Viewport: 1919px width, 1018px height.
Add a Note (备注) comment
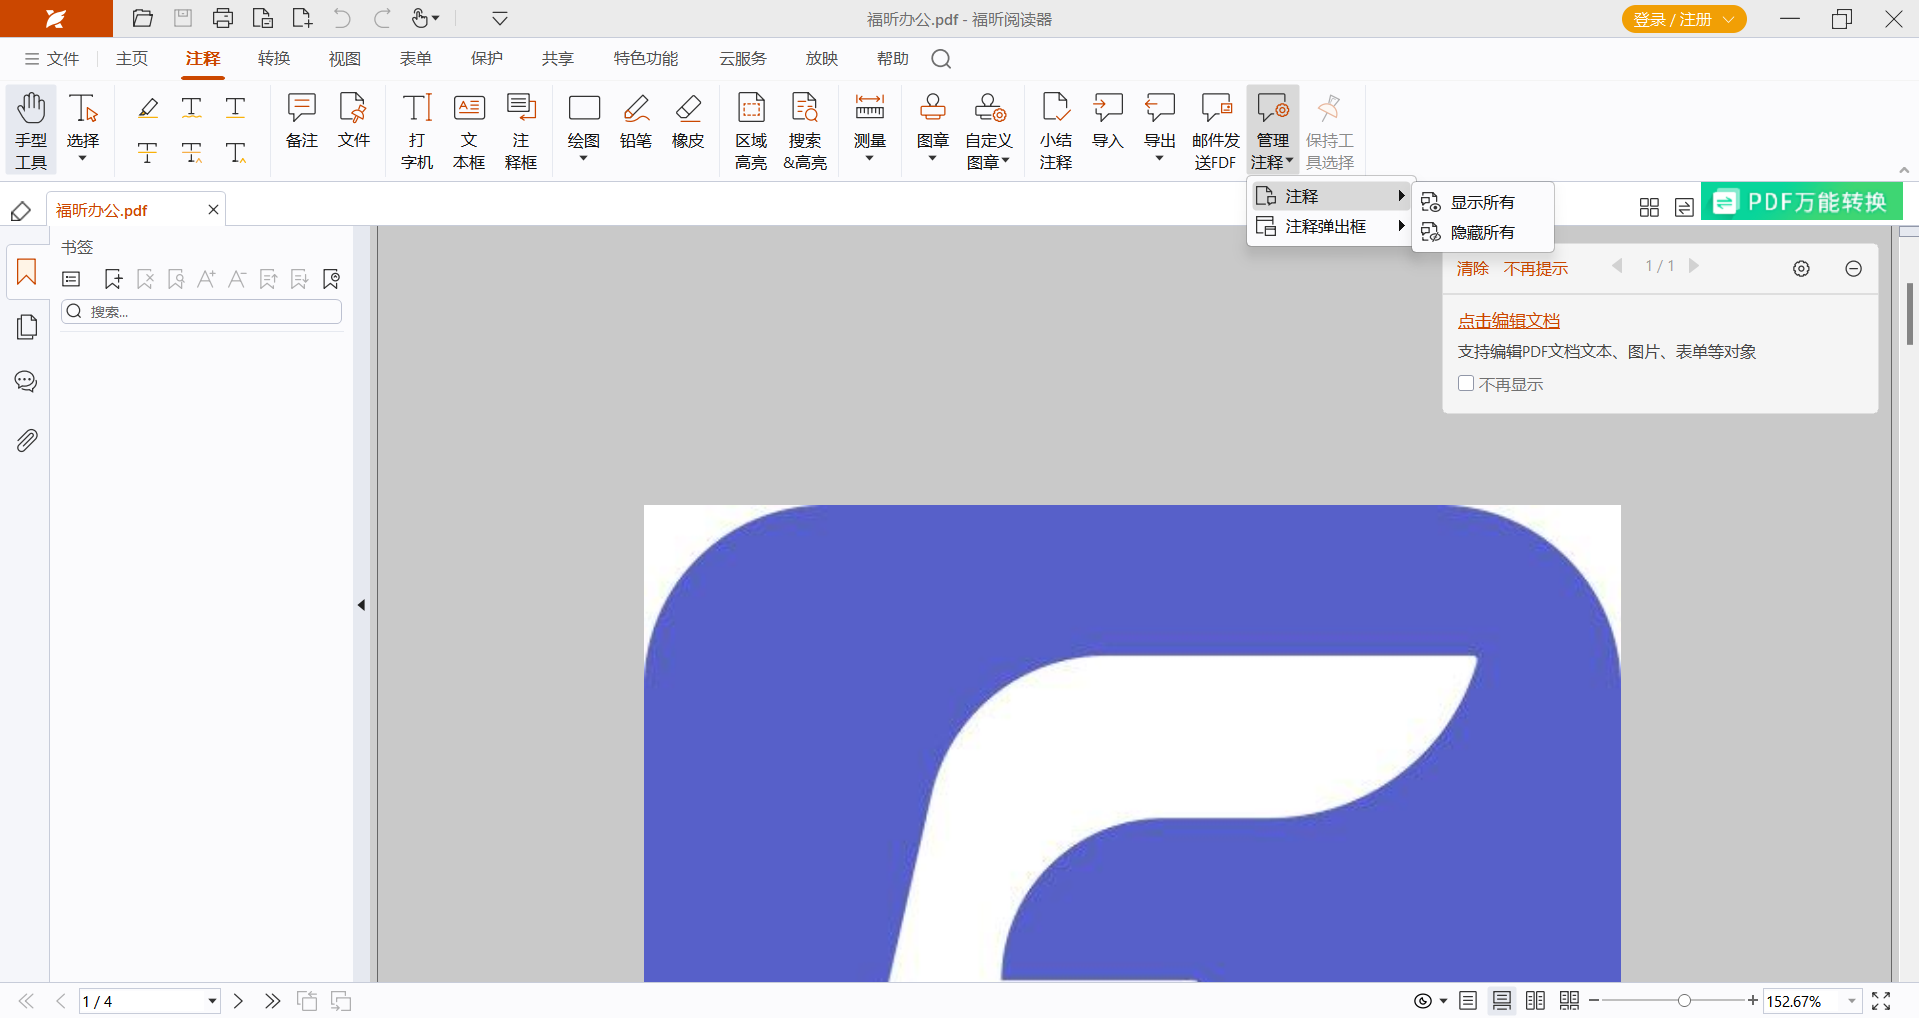(x=301, y=122)
